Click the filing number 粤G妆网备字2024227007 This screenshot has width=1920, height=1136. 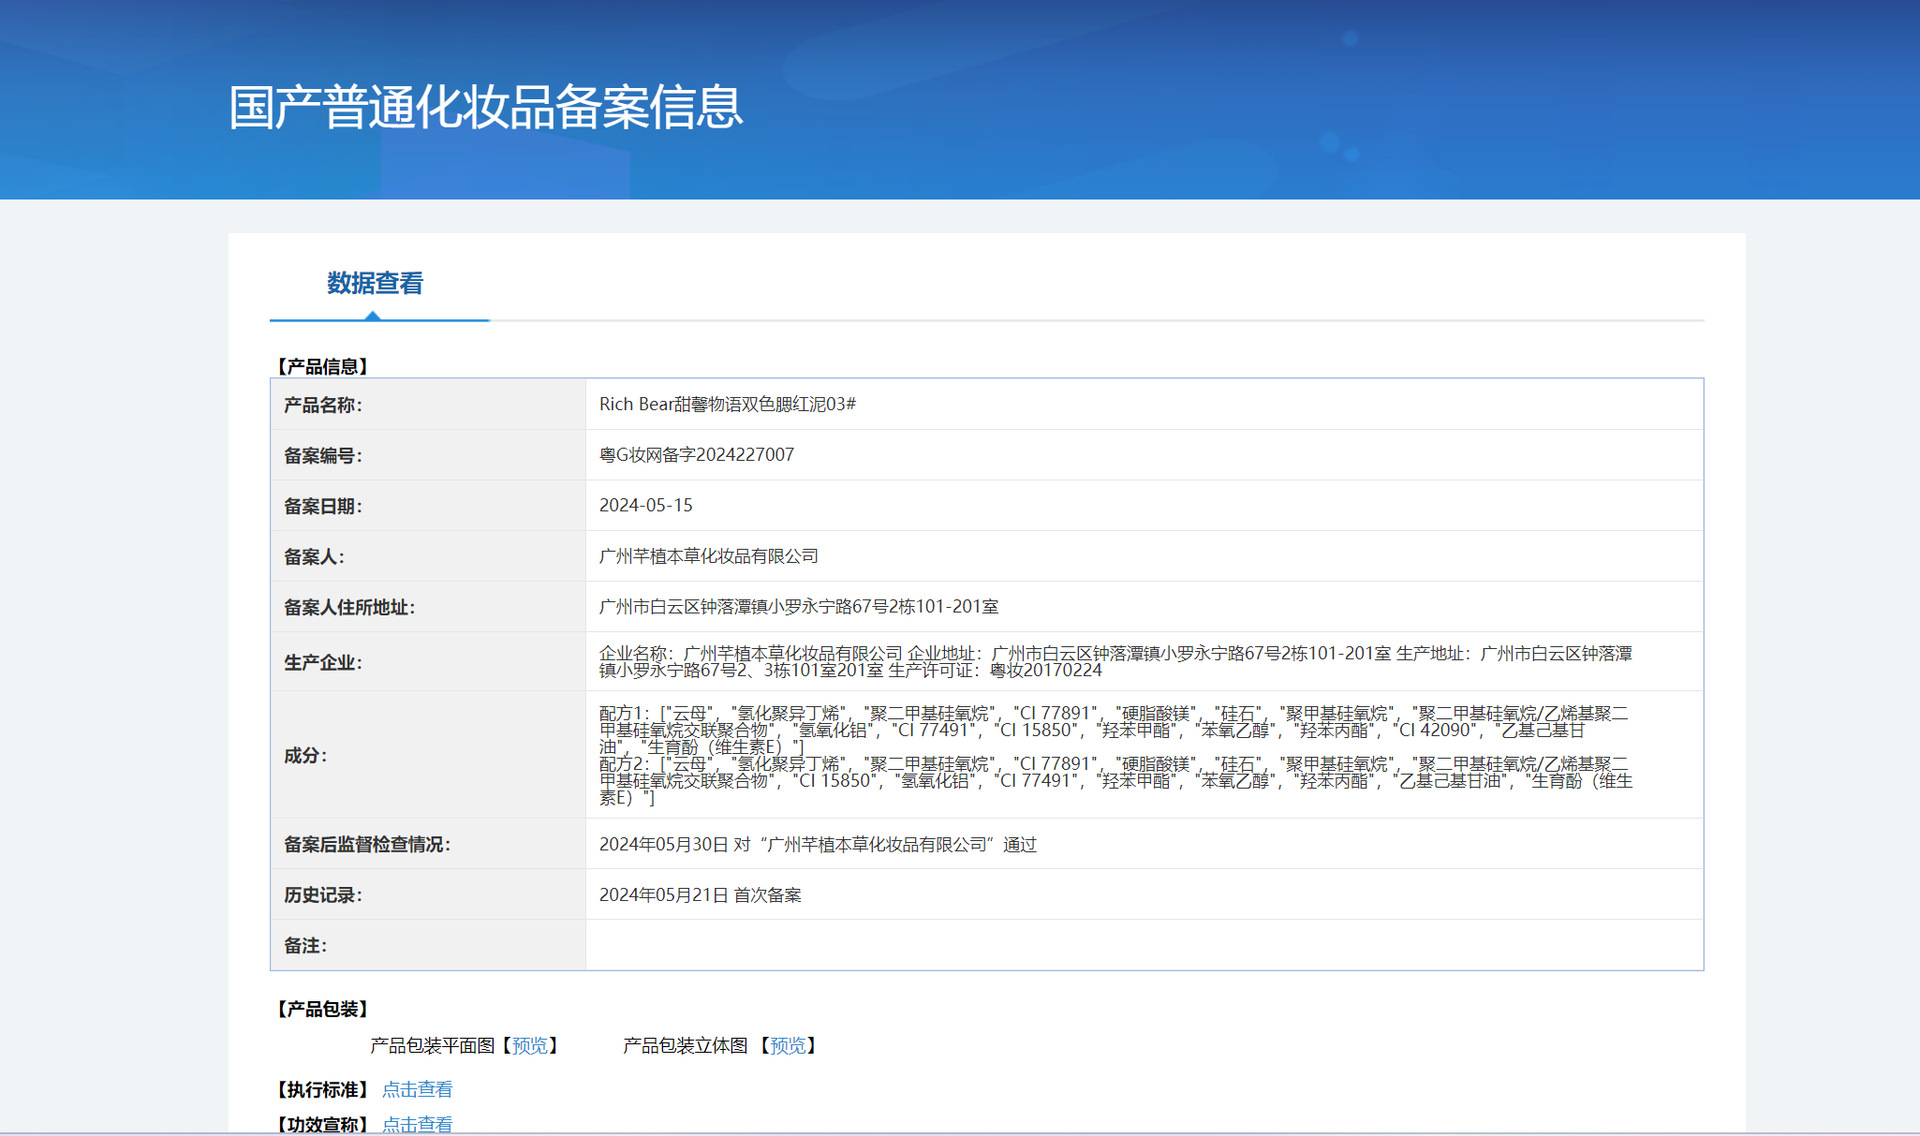click(696, 455)
